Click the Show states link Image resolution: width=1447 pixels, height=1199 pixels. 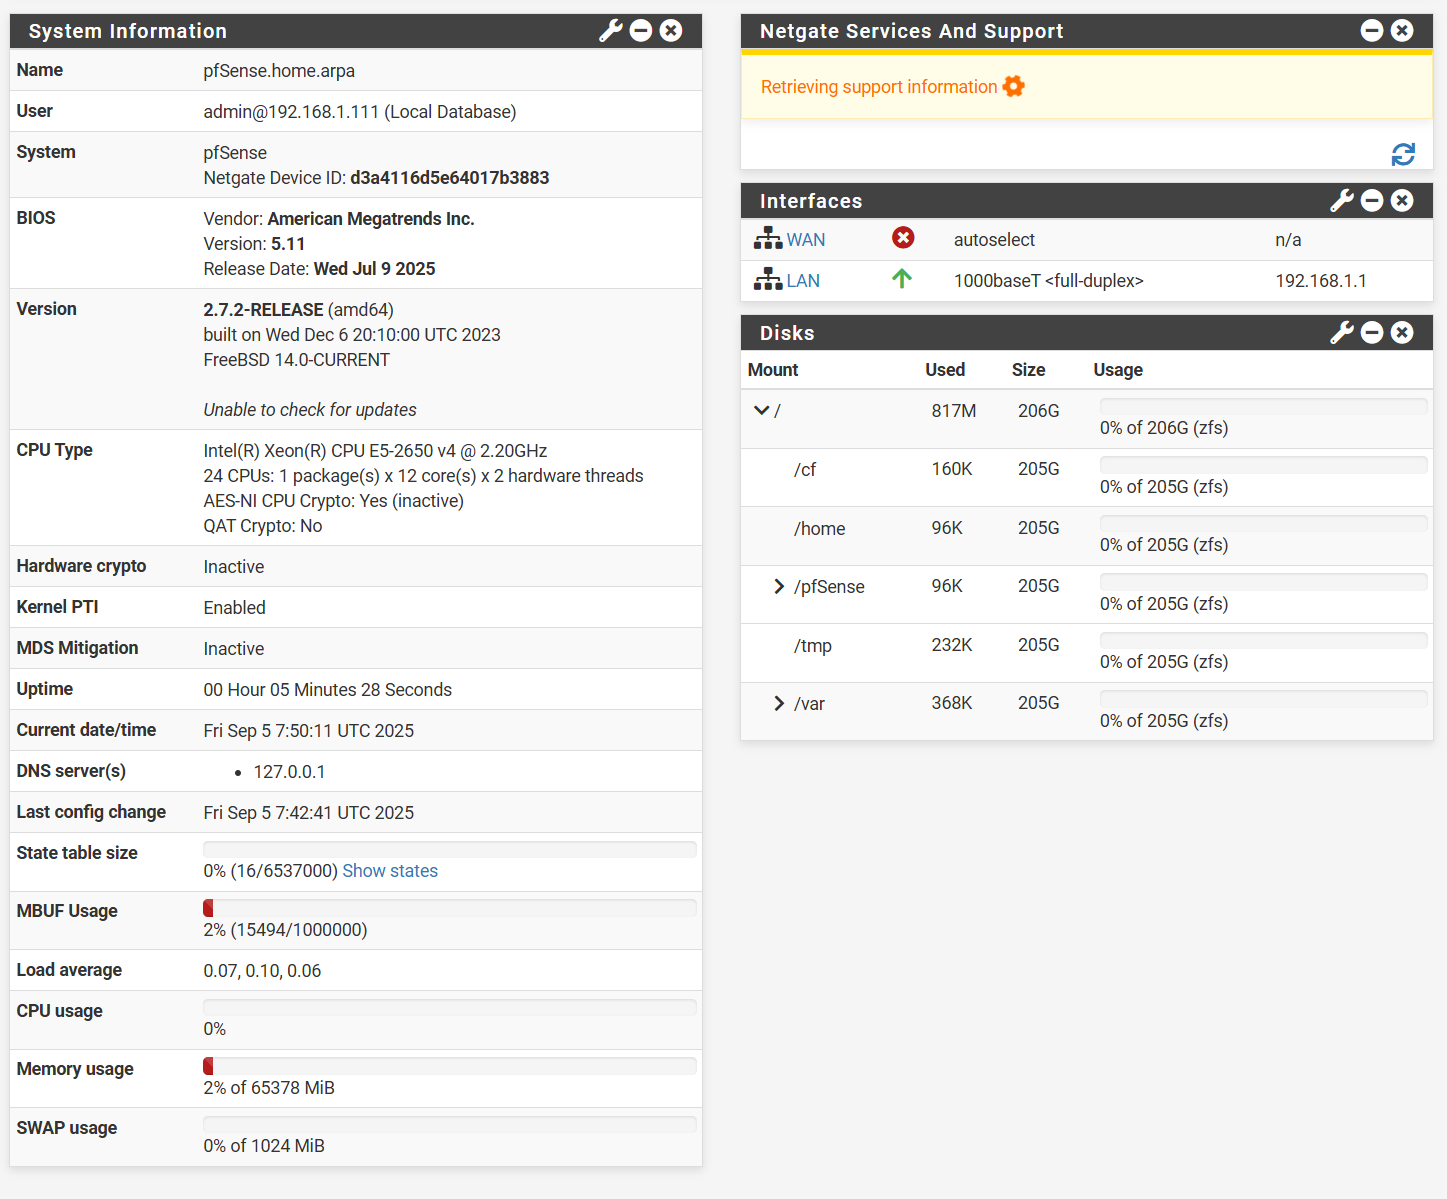click(390, 871)
